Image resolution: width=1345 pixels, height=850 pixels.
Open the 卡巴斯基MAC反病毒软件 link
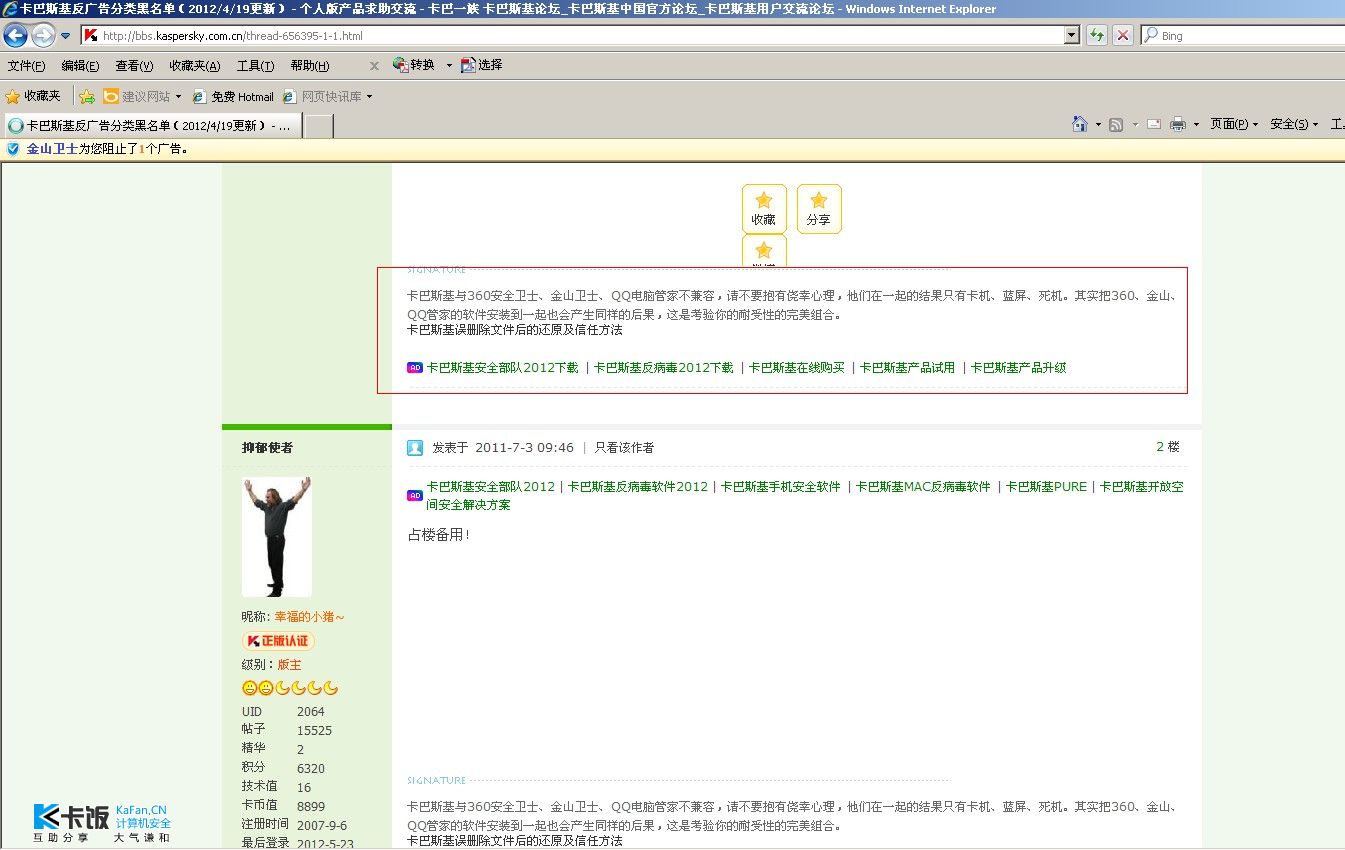[x=923, y=487]
